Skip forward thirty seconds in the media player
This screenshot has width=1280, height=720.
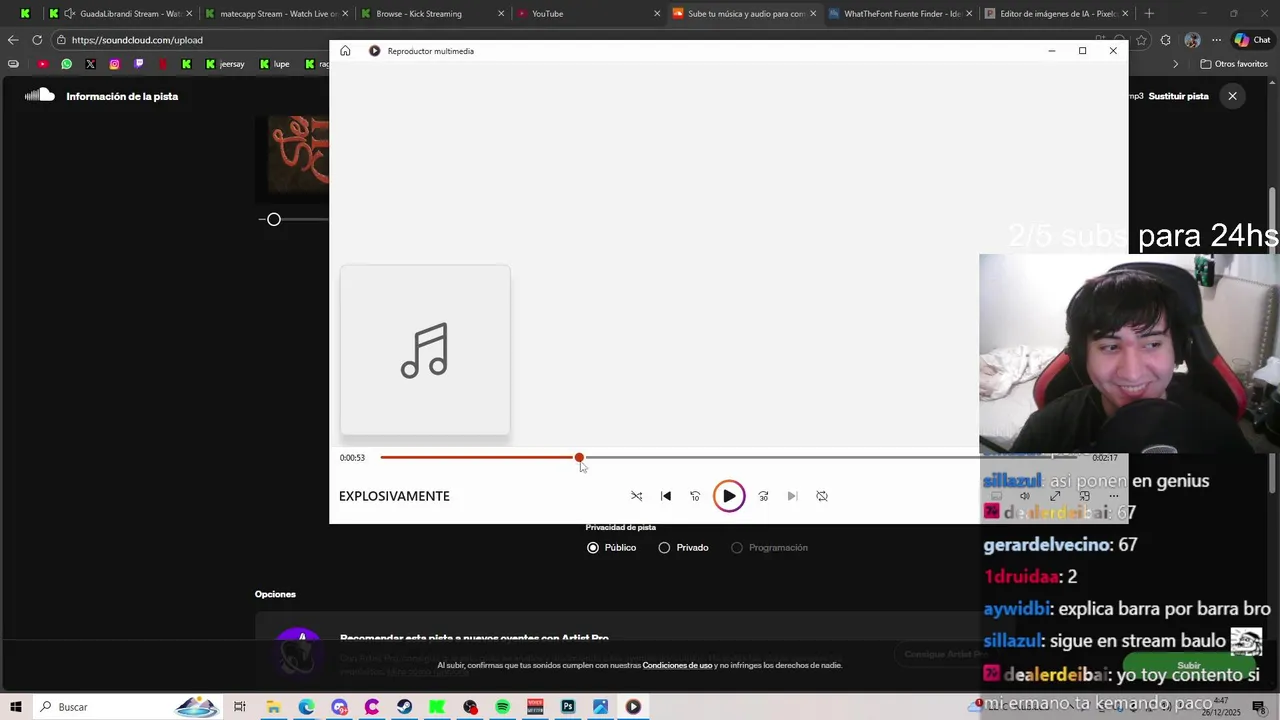[x=763, y=496]
